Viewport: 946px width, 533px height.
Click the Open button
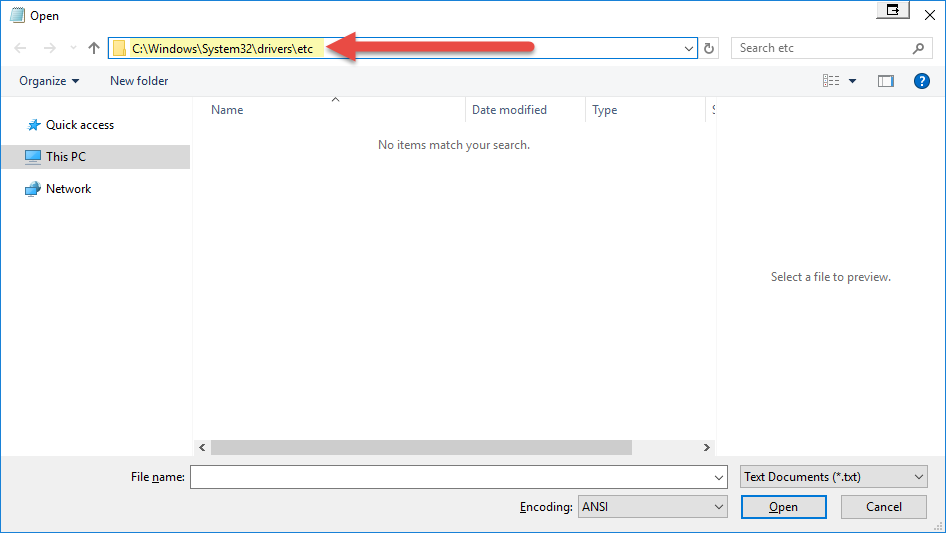pyautogui.click(x=784, y=507)
